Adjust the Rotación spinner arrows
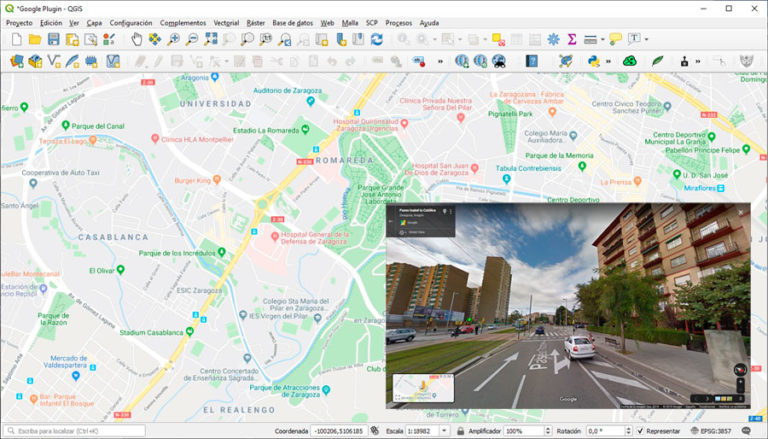This screenshot has height=439, width=768. tap(628, 431)
